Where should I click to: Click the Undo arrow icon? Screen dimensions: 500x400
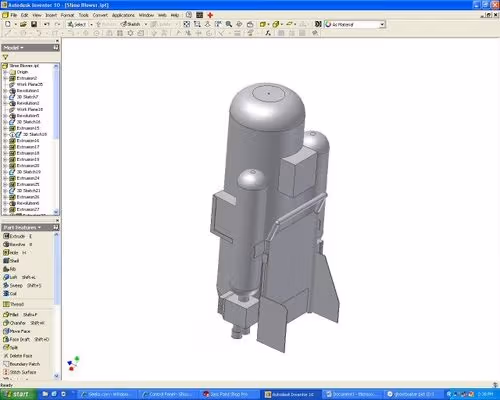coord(46,24)
